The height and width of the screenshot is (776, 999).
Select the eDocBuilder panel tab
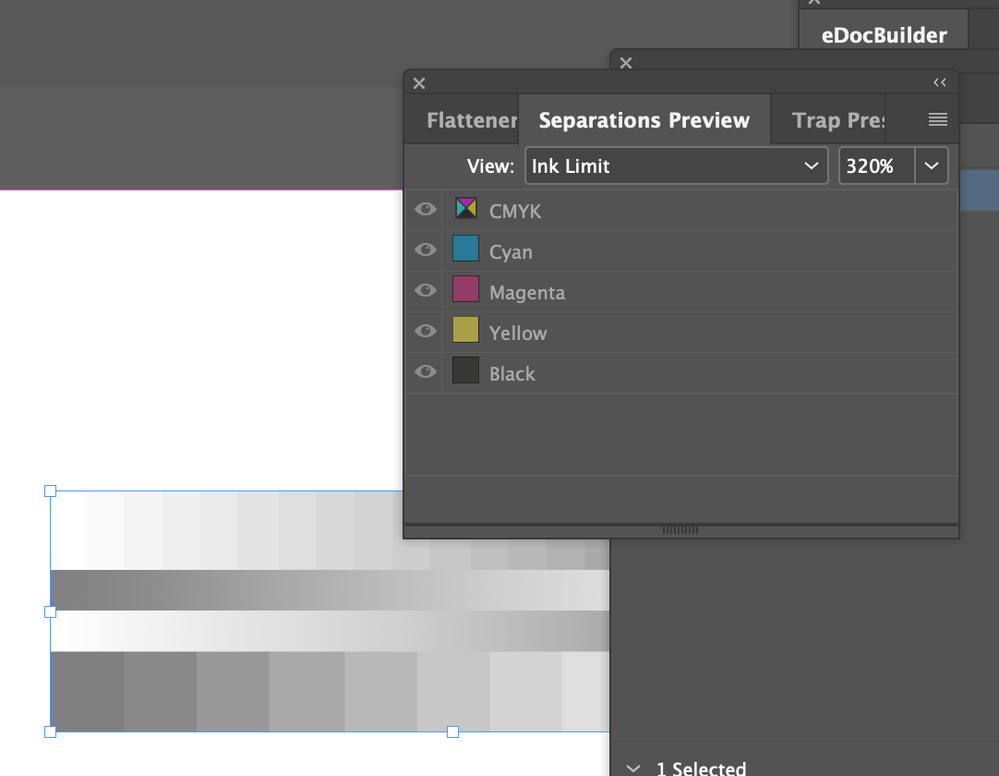(884, 35)
